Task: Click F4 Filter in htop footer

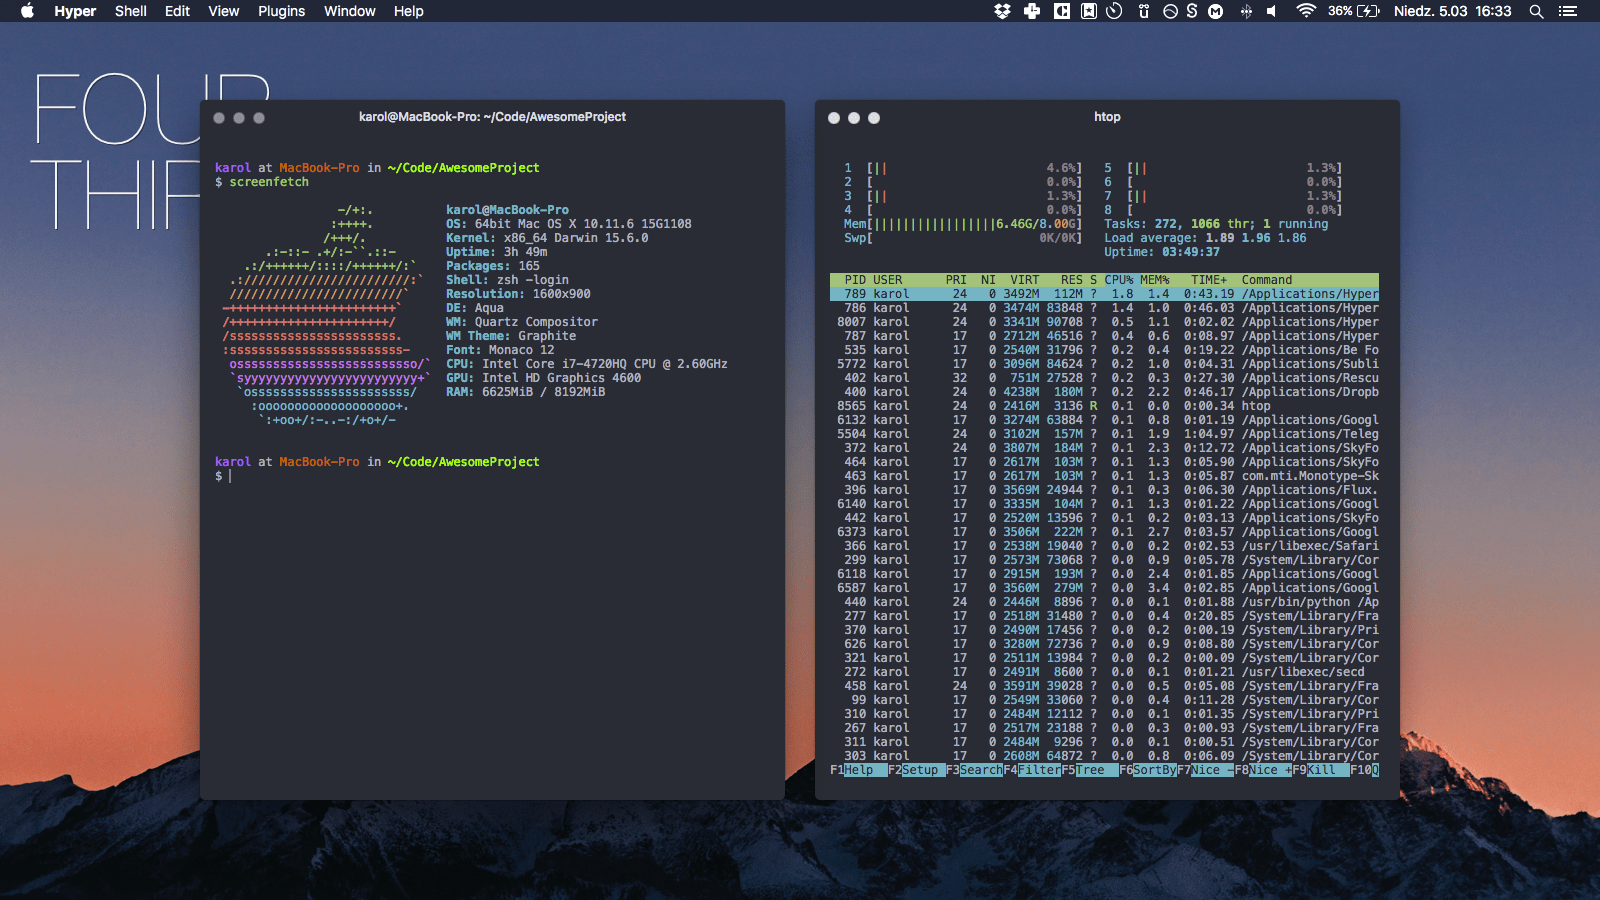Action: (x=1033, y=770)
